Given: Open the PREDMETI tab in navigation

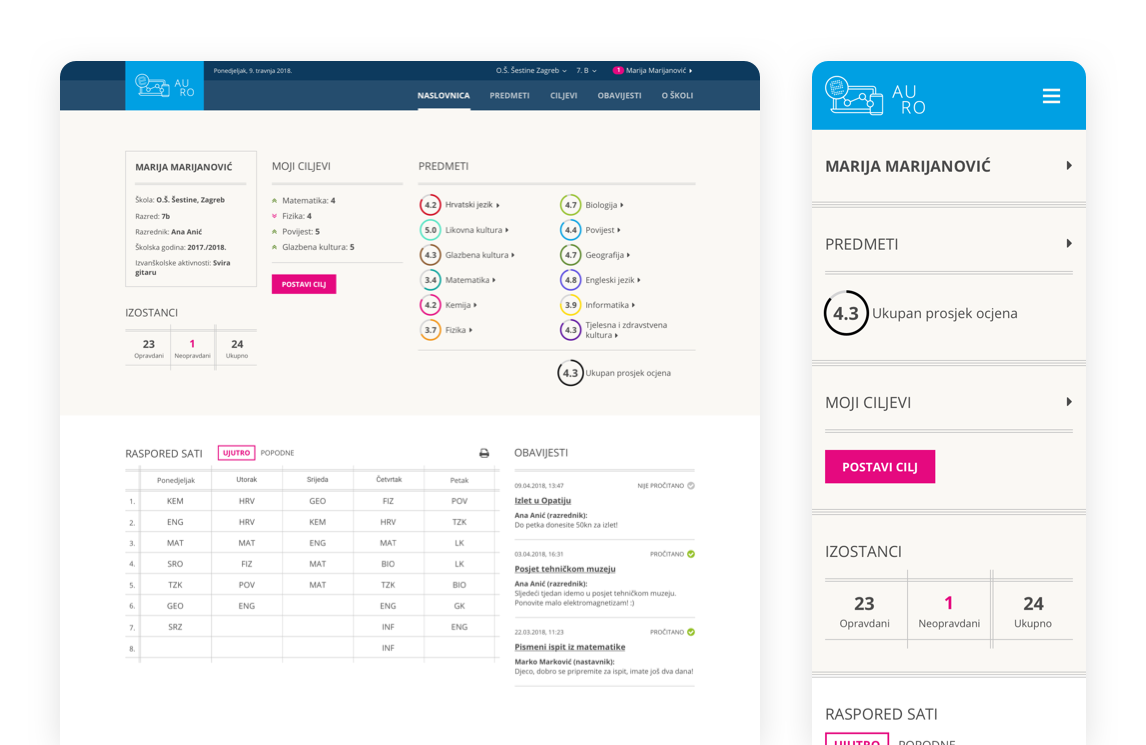Looking at the screenshot, I should click(509, 96).
